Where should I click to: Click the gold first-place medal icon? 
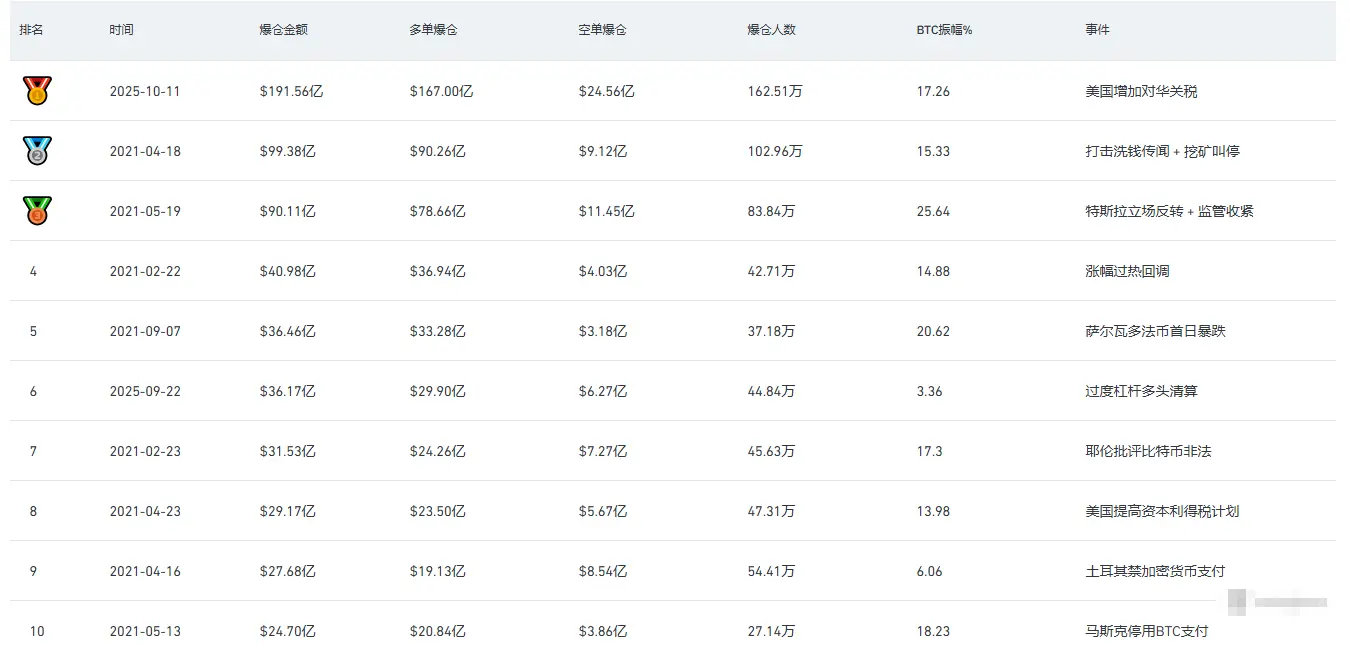37,91
